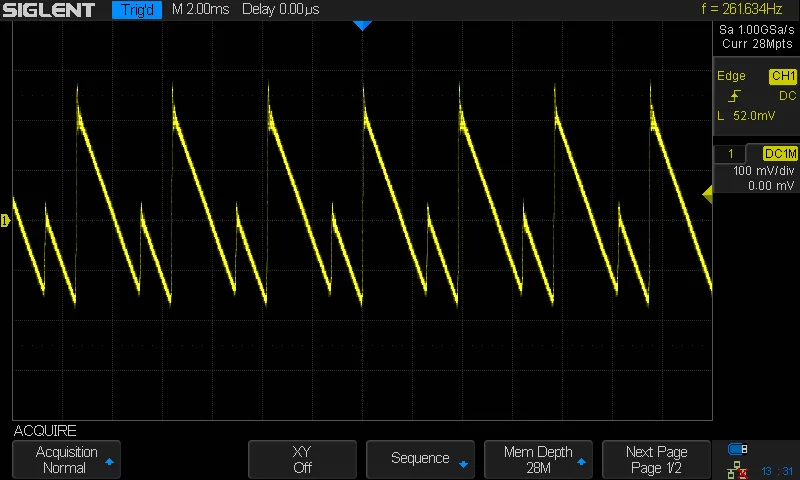This screenshot has height=480, width=800.
Task: Click the Mem Depth softkey blue arrow
Action: (x=581, y=462)
